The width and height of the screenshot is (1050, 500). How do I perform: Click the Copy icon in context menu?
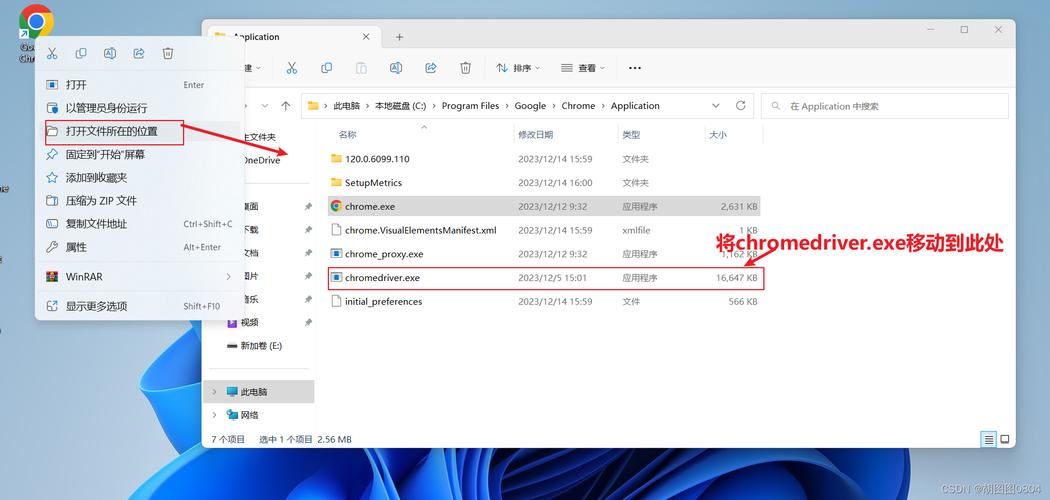(81, 54)
